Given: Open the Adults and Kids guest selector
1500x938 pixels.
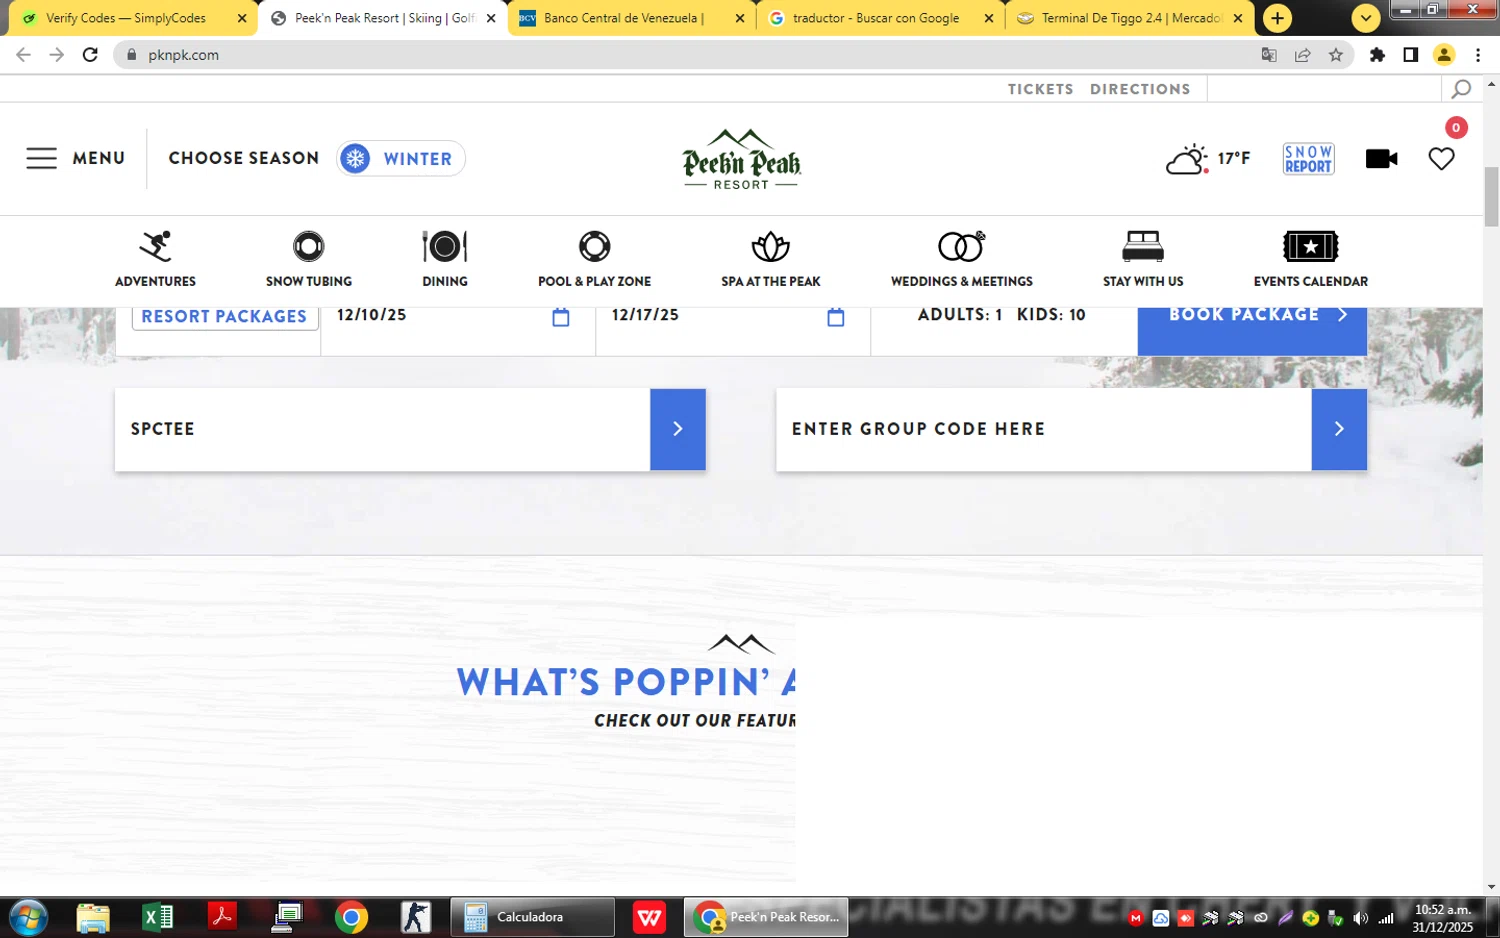Looking at the screenshot, I should point(1002,315).
